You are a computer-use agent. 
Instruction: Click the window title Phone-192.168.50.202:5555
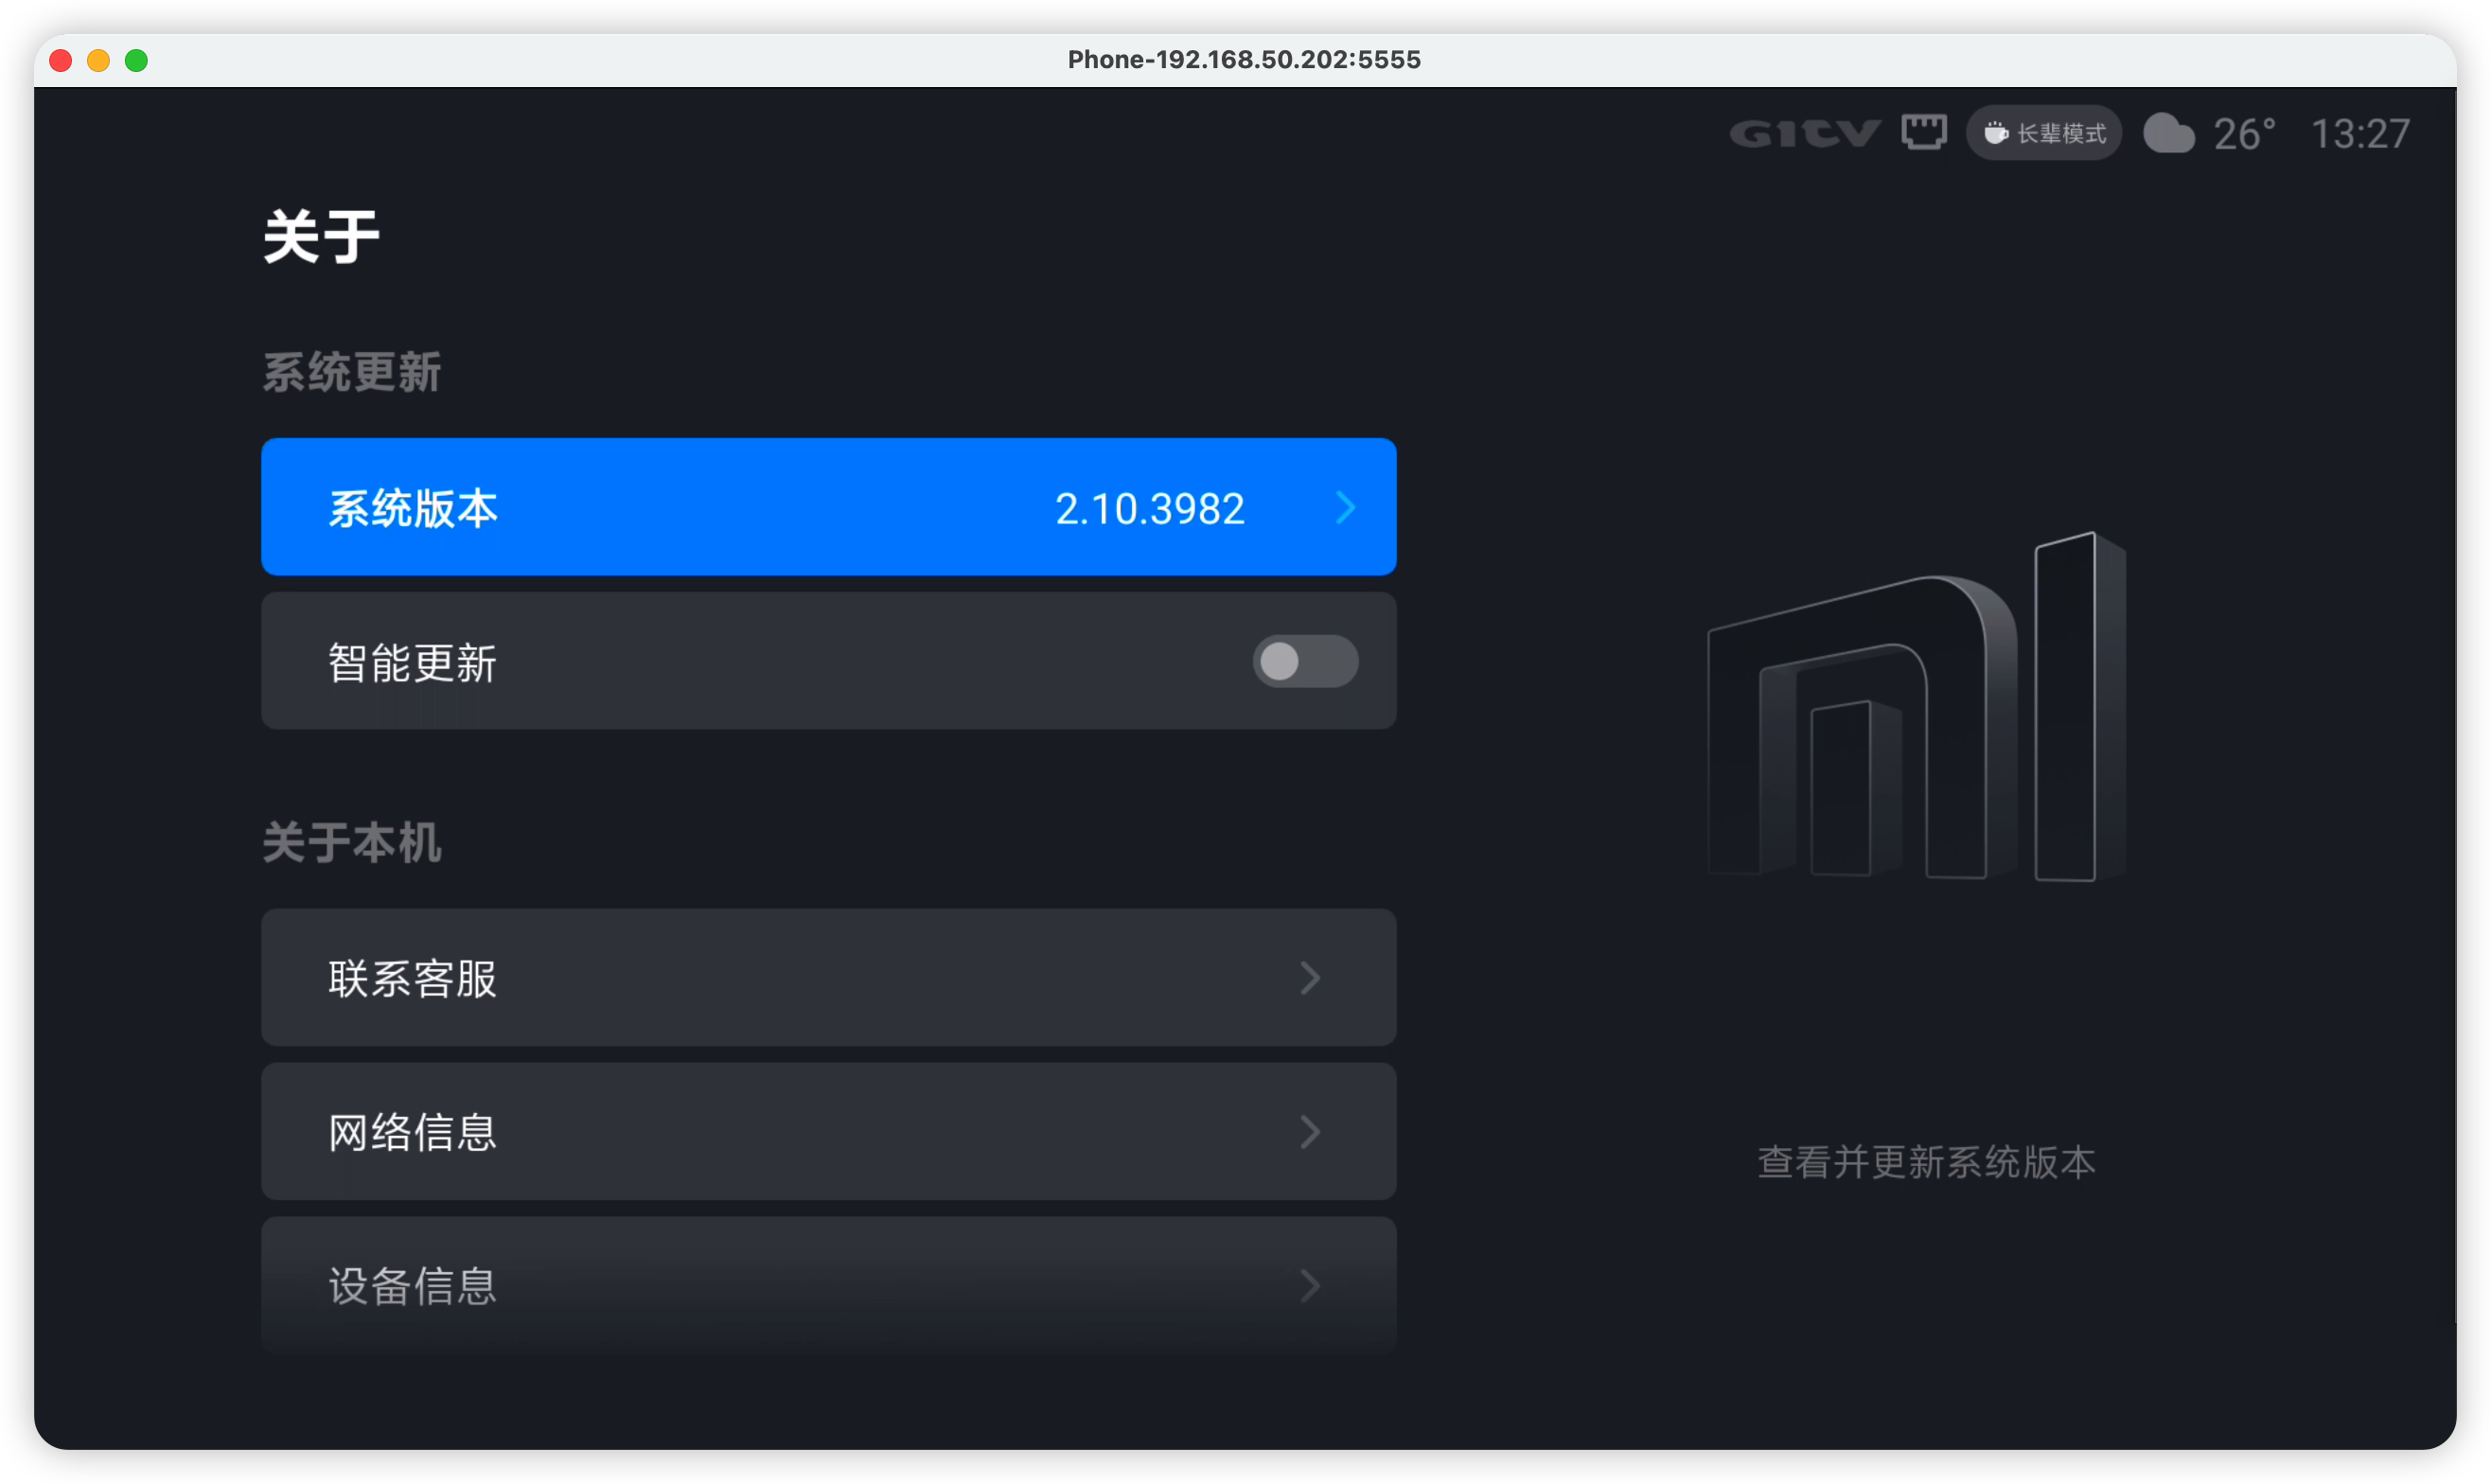1244,60
